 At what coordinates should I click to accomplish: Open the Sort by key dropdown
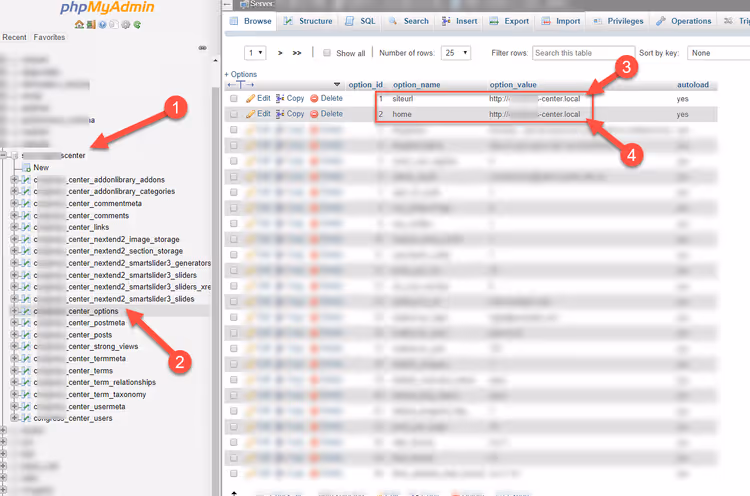[x=718, y=53]
